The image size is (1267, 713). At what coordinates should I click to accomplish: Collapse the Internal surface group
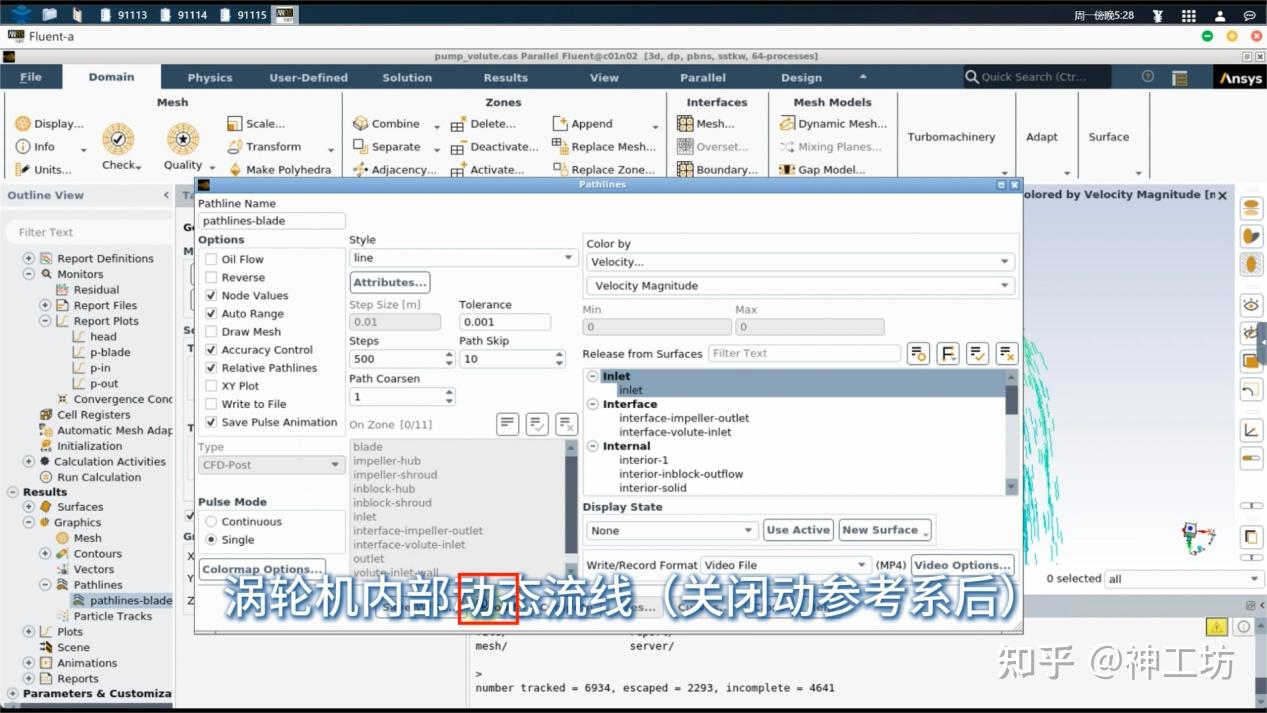[593, 446]
